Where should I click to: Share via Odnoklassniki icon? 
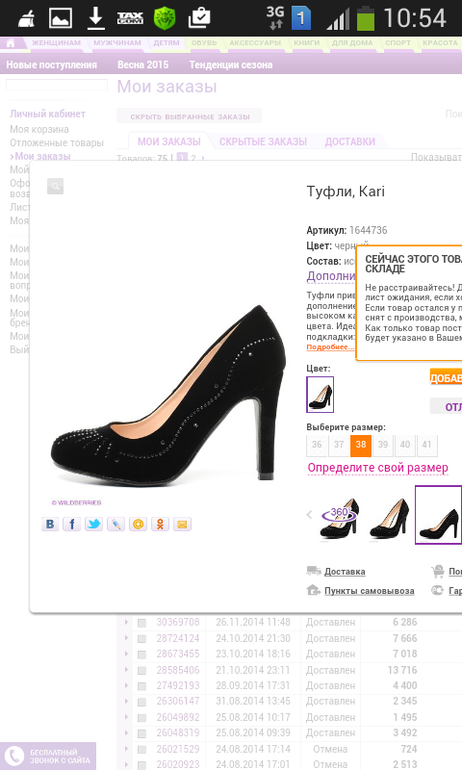tap(160, 524)
